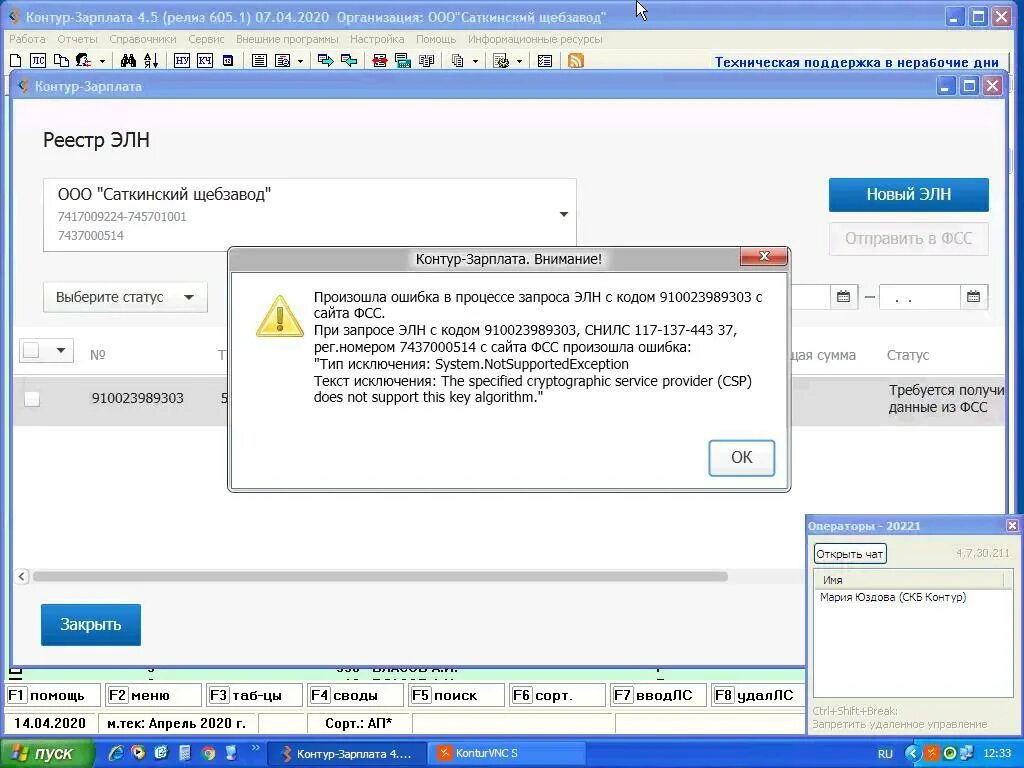The width and height of the screenshot is (1024, 768).
Task: Click the Новый ЭЛН button
Action: tap(908, 195)
